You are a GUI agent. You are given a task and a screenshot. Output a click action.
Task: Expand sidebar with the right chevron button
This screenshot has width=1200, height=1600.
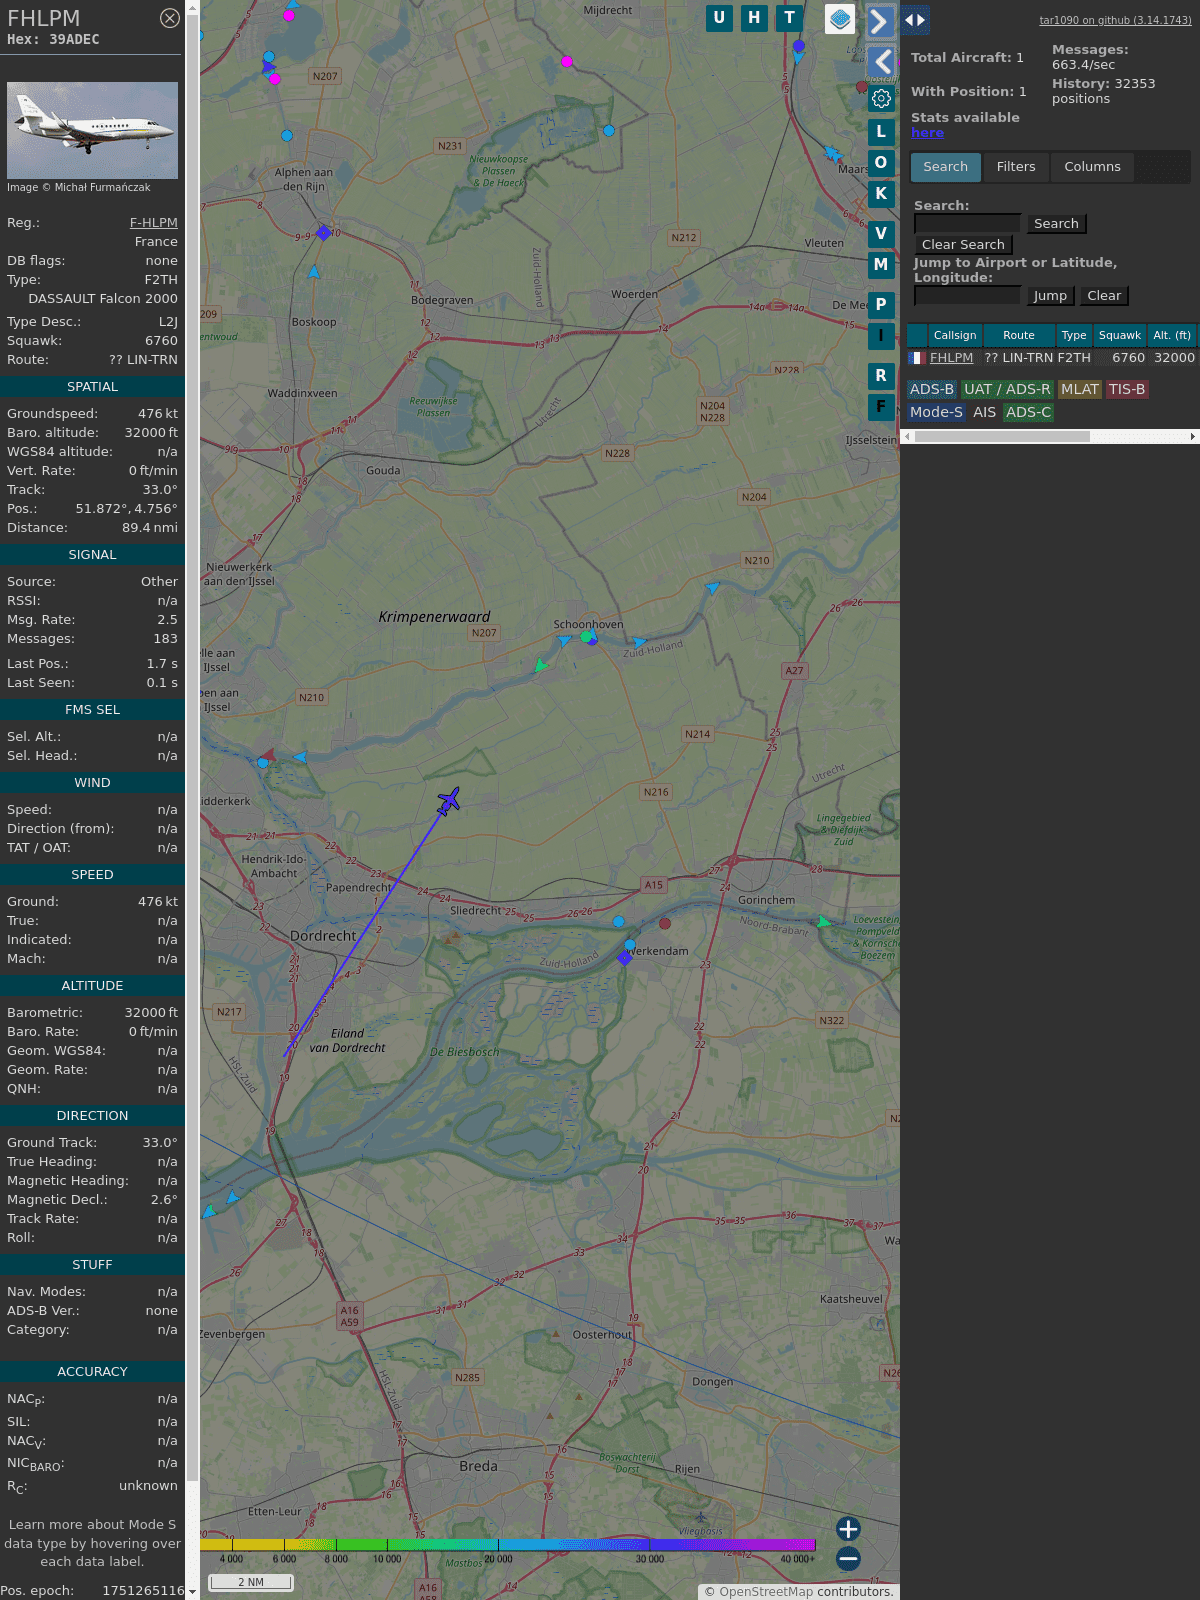pos(879,21)
